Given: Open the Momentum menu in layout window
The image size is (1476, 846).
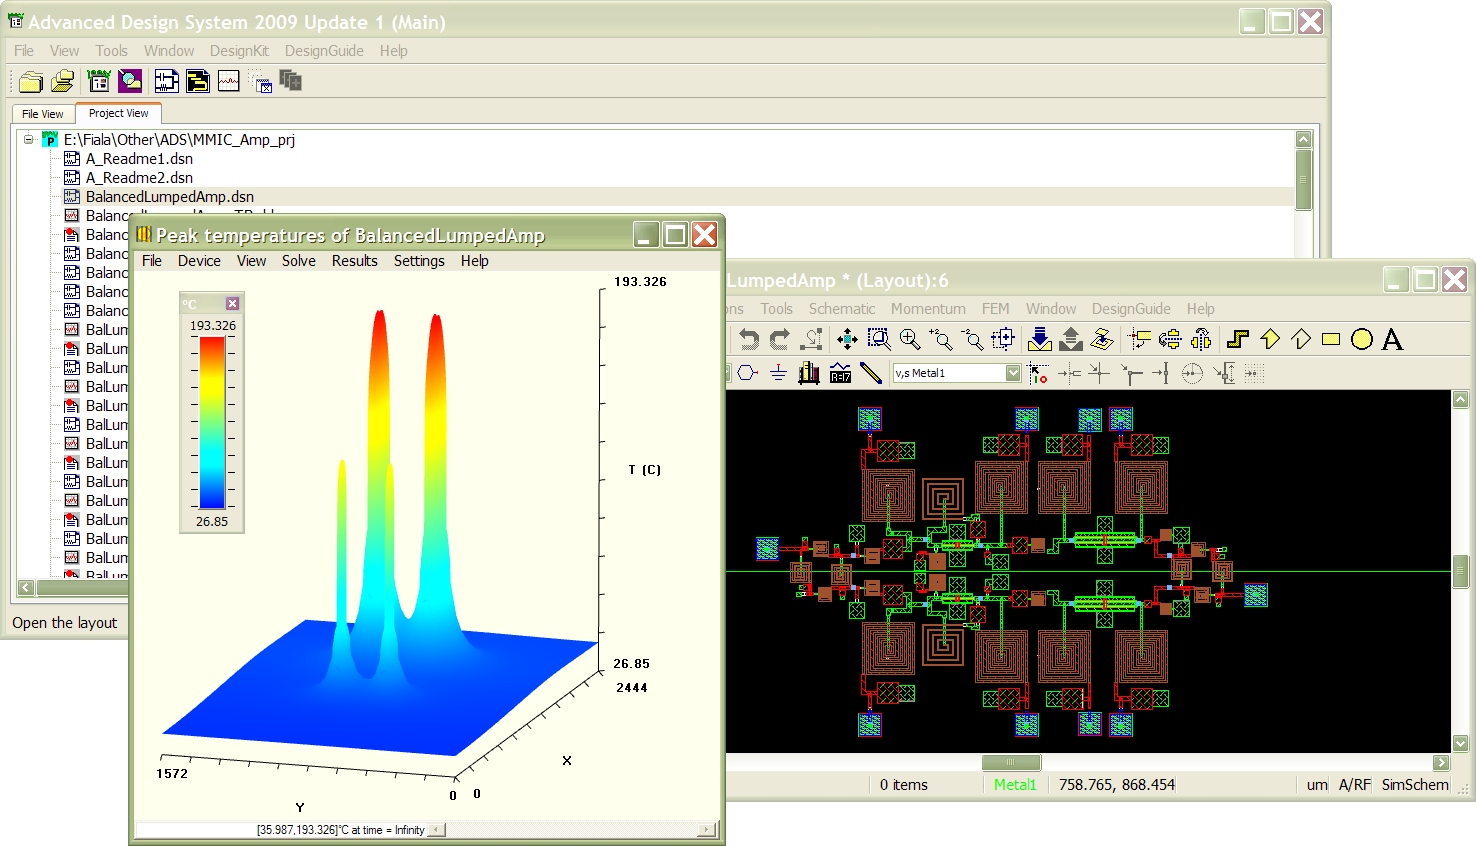Looking at the screenshot, I should point(928,309).
